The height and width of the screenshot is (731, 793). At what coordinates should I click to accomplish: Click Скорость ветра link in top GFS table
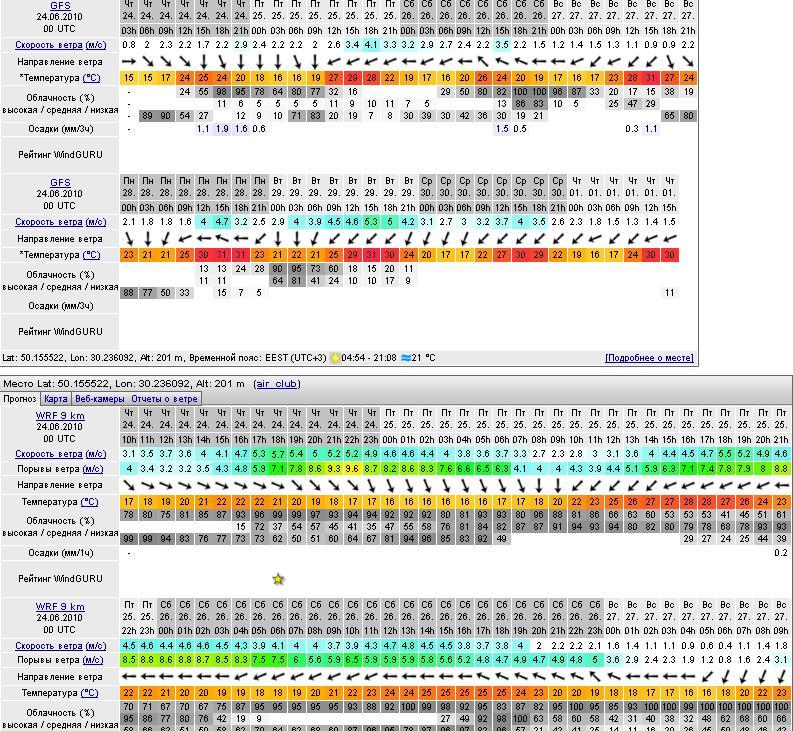pyautogui.click(x=48, y=45)
